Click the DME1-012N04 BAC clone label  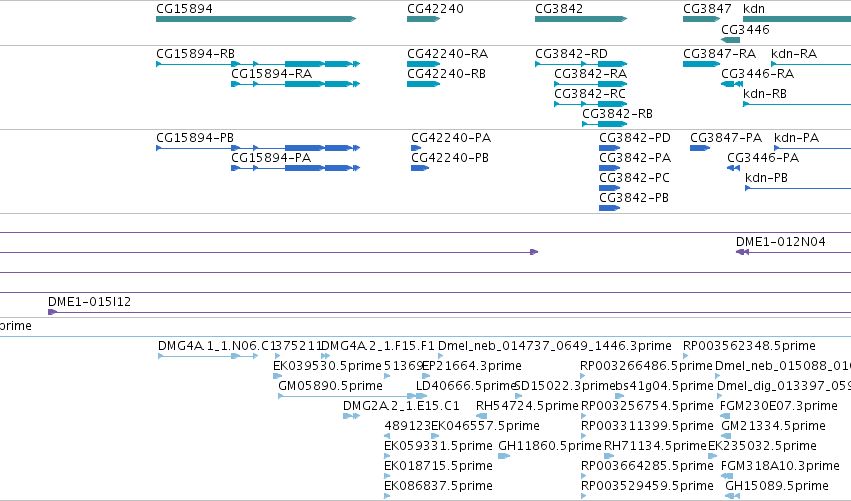[x=780, y=242]
